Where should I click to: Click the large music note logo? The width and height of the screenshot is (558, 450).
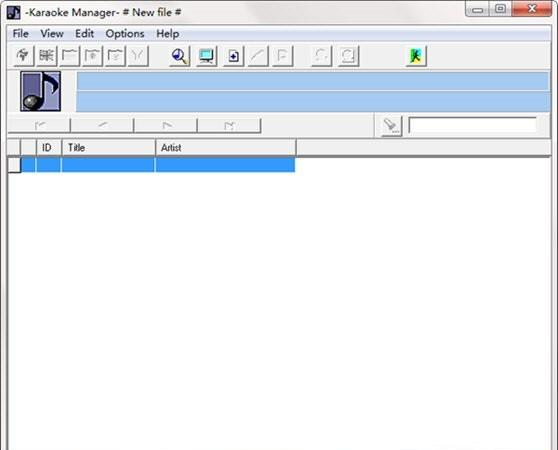coord(41,91)
